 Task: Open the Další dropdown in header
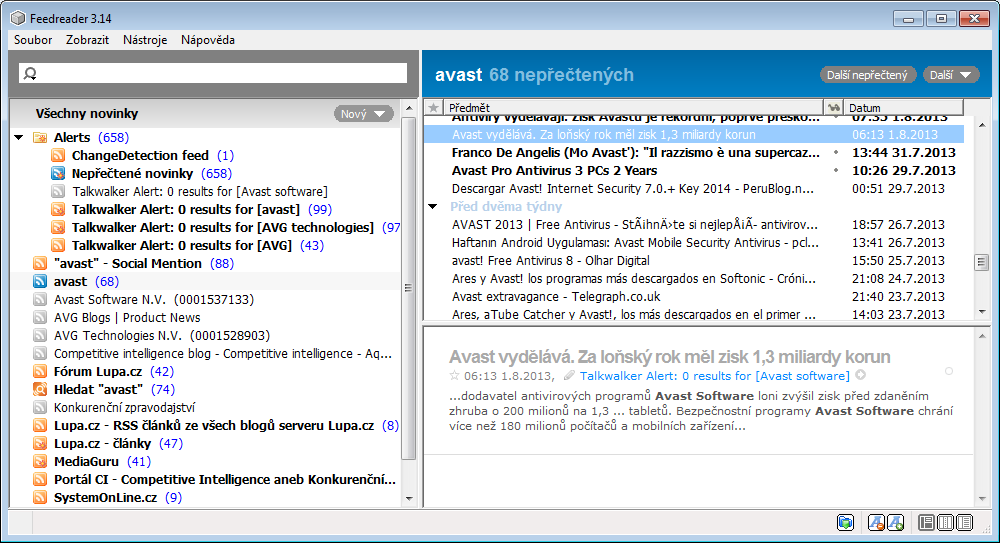coord(950,75)
